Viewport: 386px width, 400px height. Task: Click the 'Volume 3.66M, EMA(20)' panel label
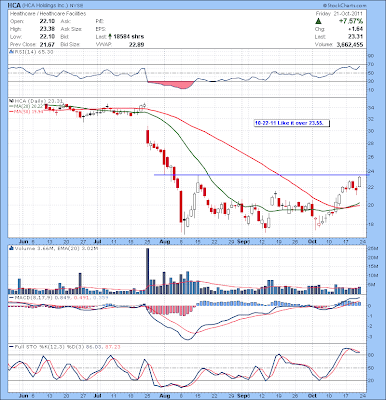[x=55, y=248]
